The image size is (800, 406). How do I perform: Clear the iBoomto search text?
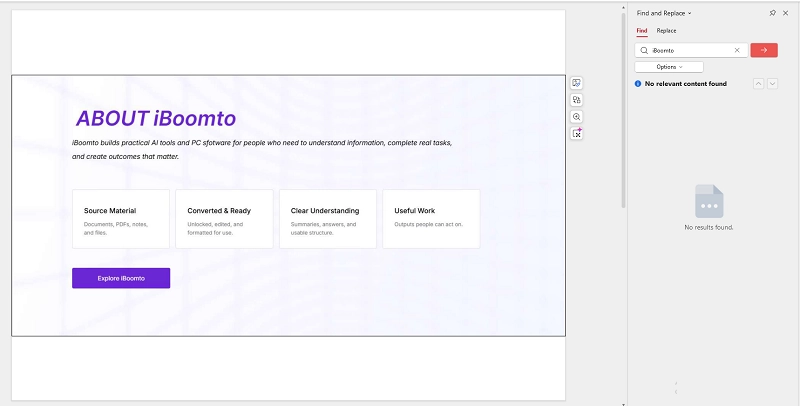(x=737, y=50)
